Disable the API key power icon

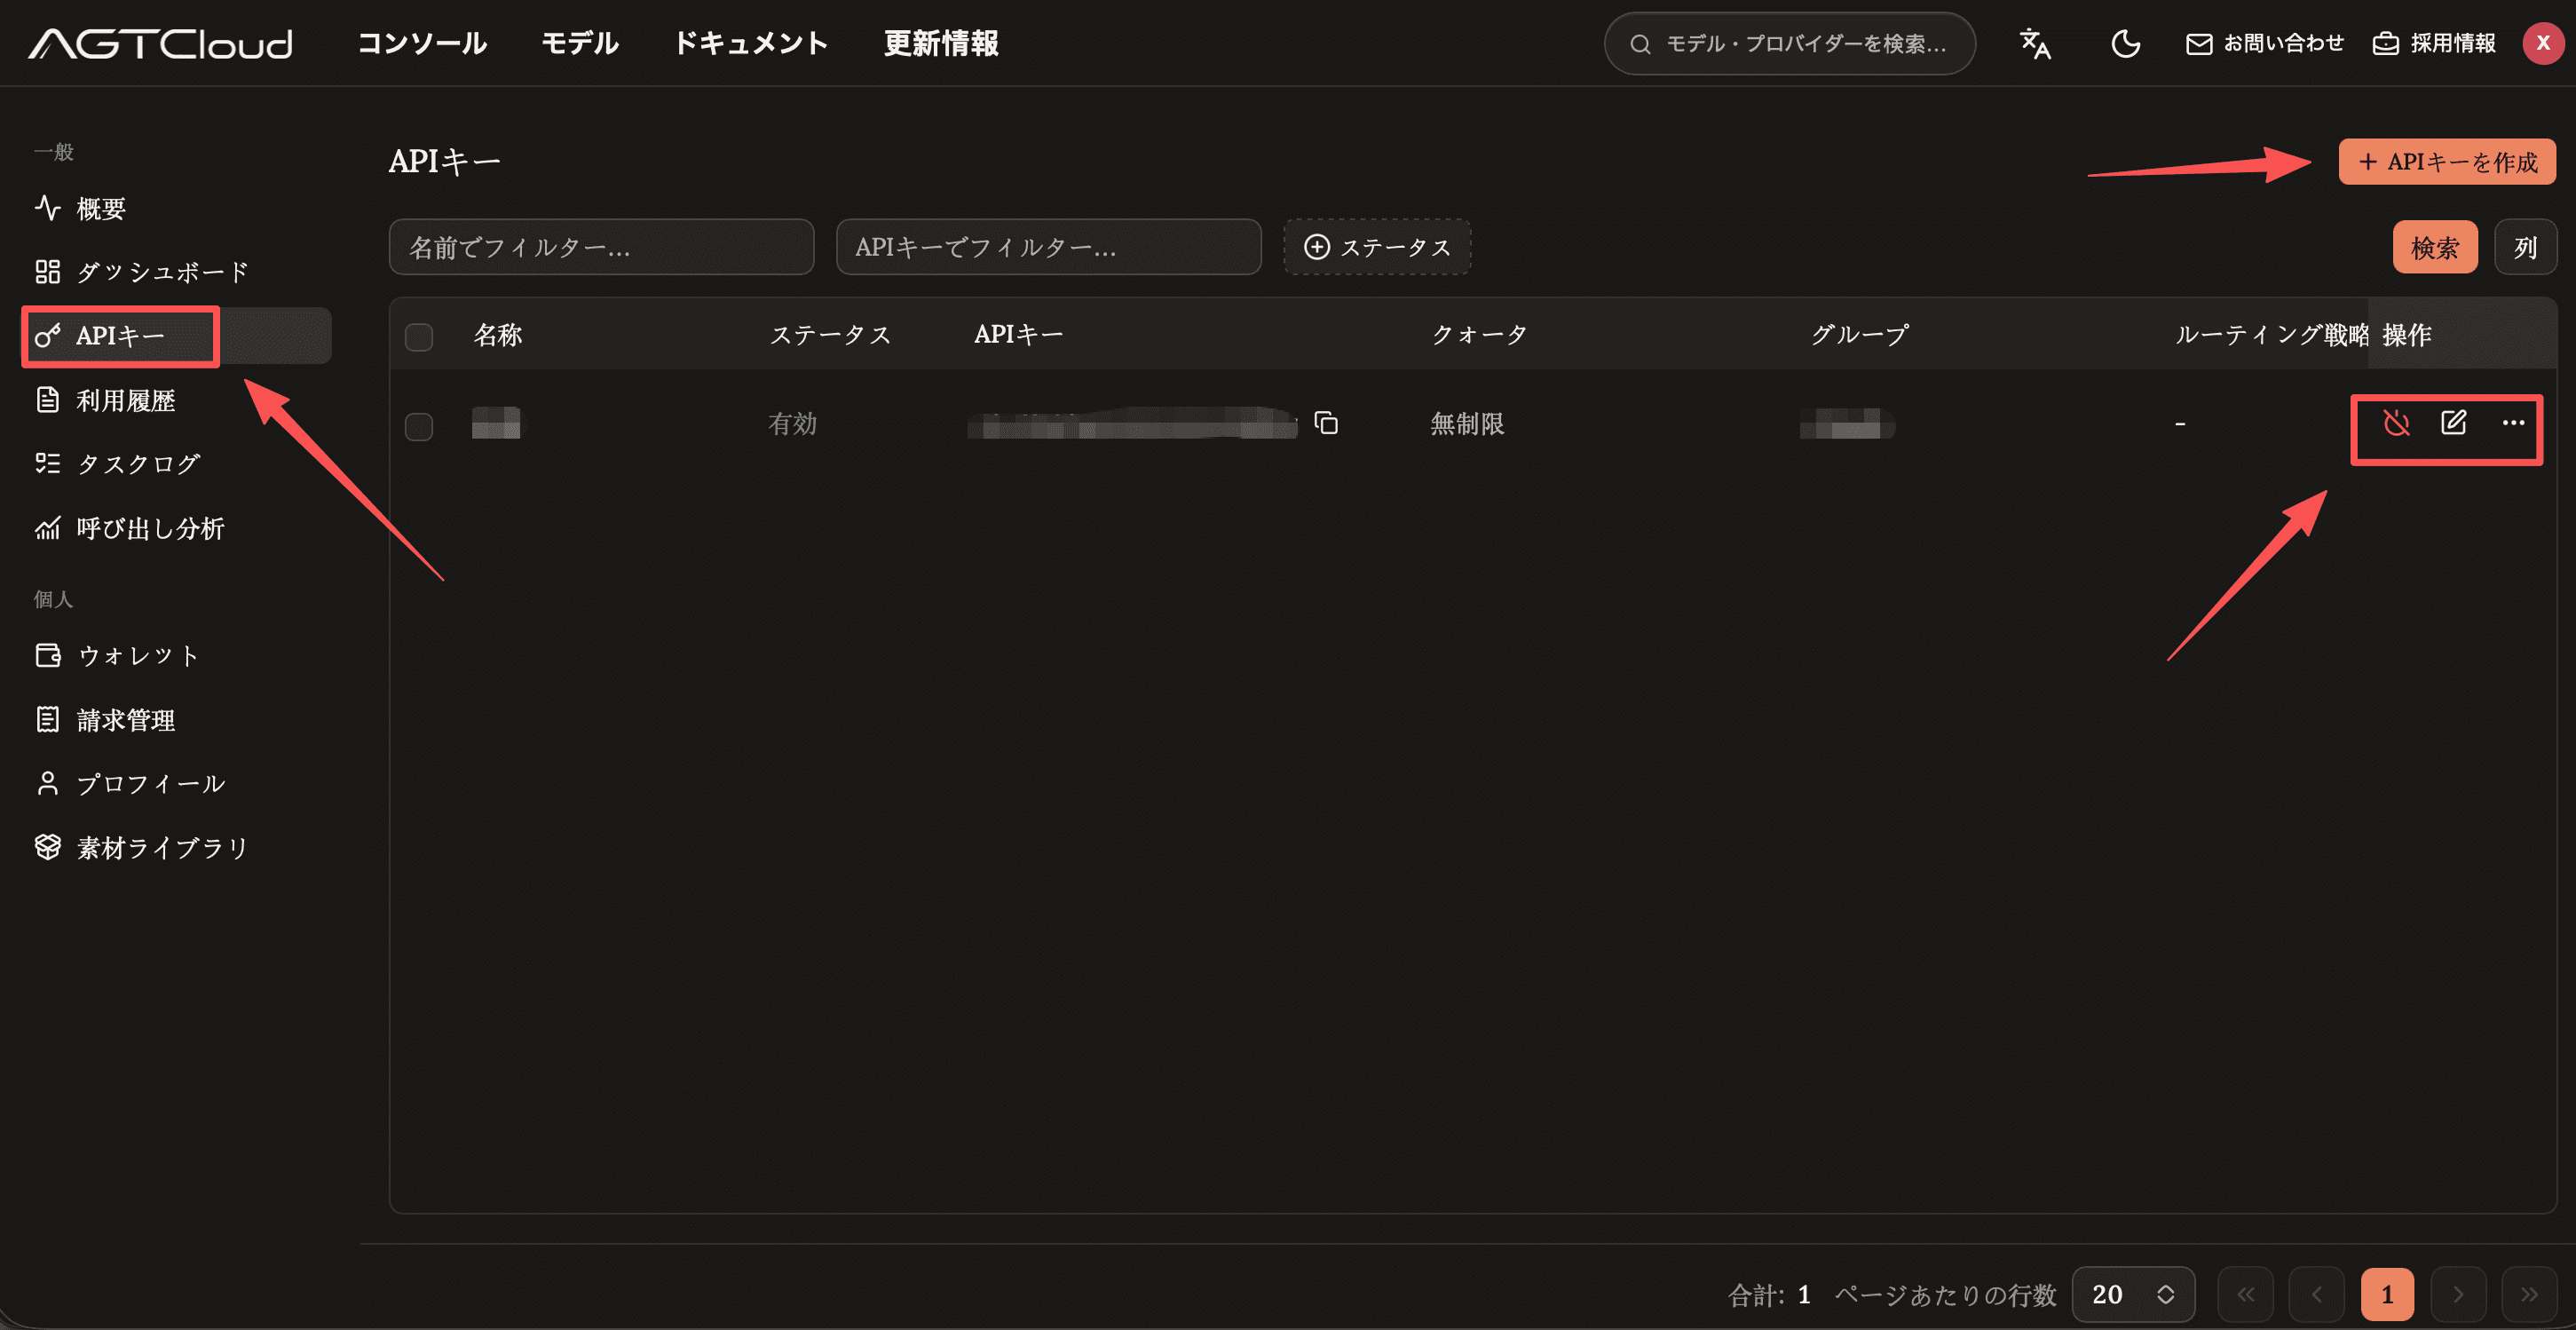pyautogui.click(x=2396, y=423)
